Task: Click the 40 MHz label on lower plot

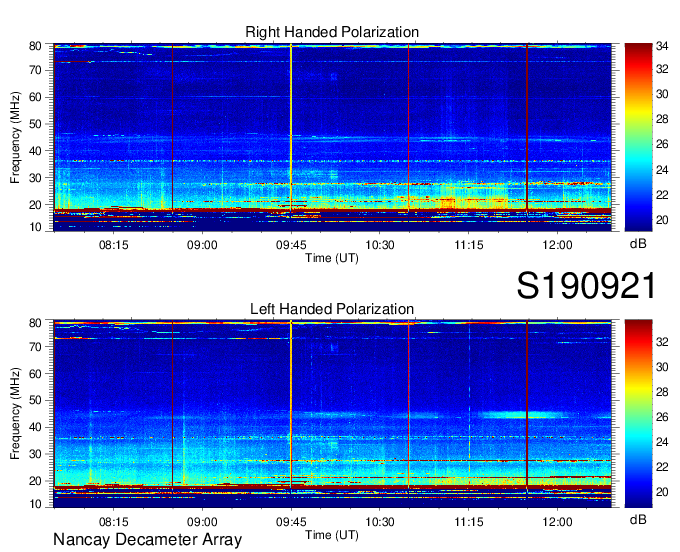Action: pyautogui.click(x=35, y=428)
